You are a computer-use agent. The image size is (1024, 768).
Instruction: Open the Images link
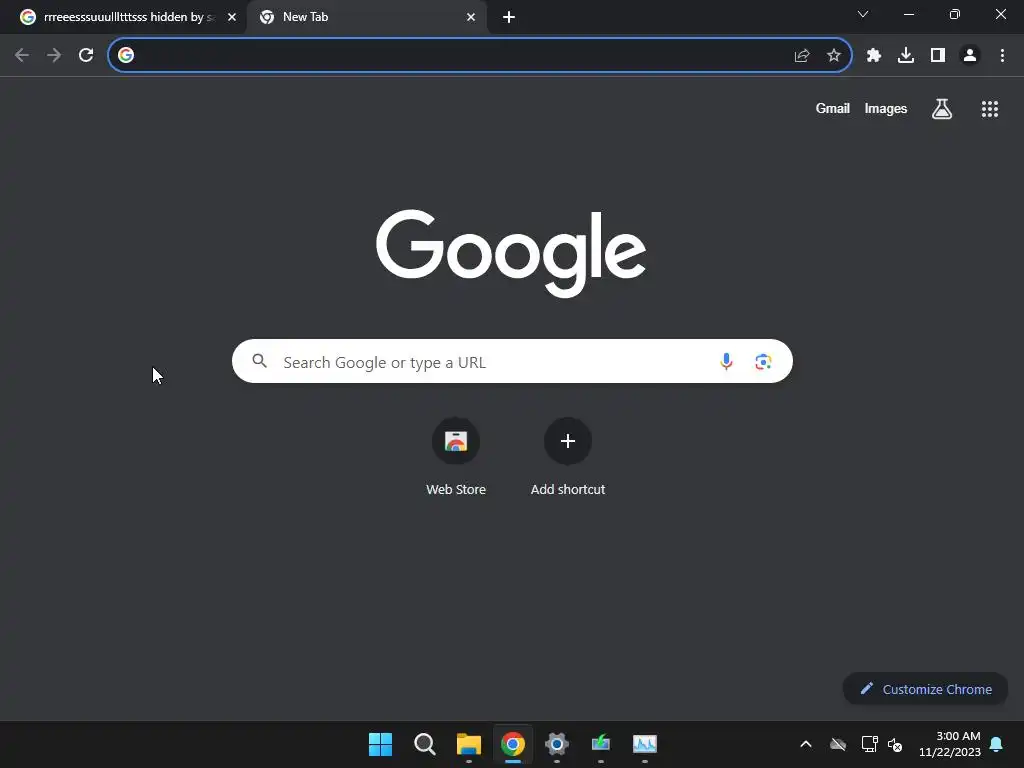[886, 108]
